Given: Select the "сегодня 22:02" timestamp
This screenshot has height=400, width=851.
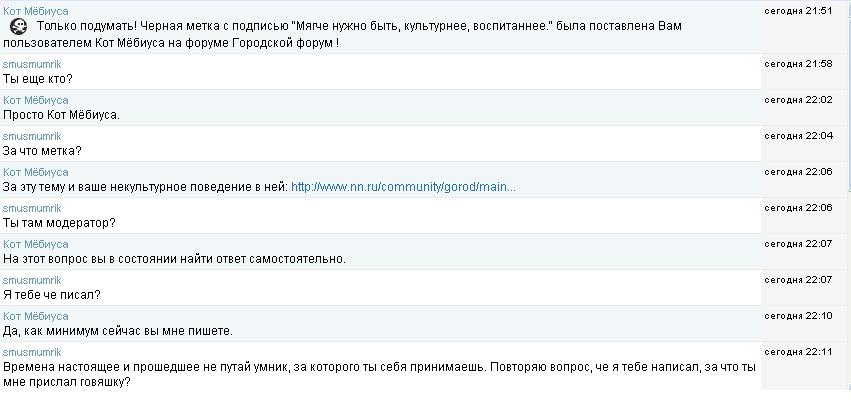Looking at the screenshot, I should click(798, 100).
